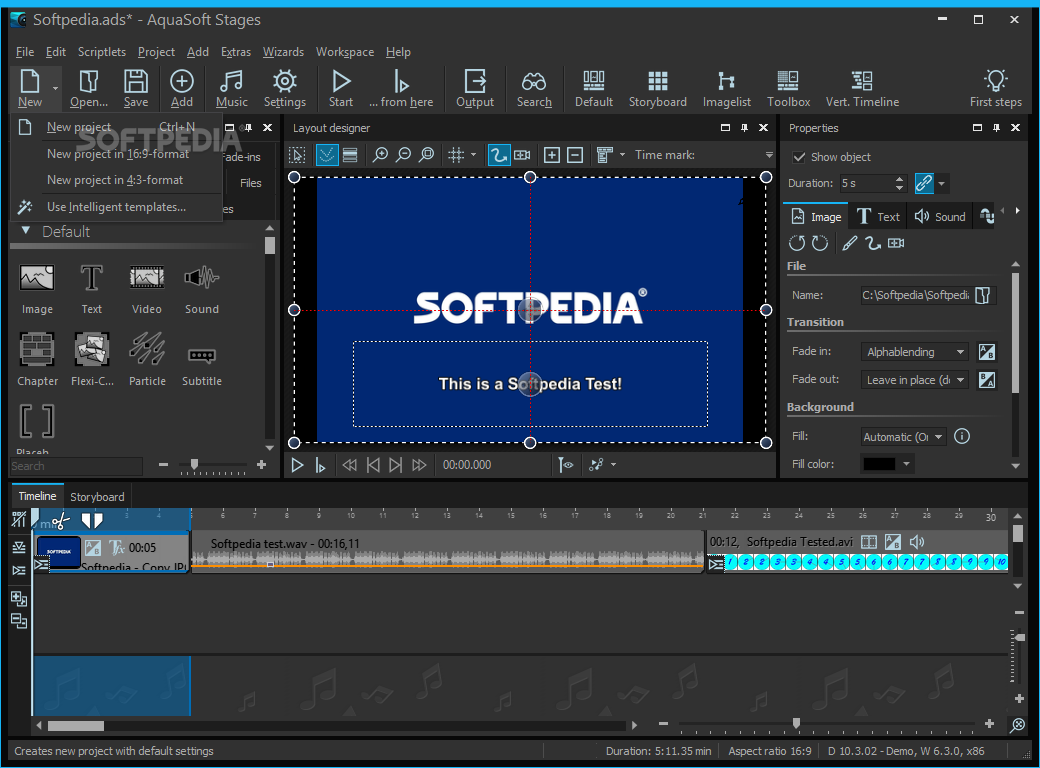Select the Chapter object in Toolbox
The width and height of the screenshot is (1040, 768).
(x=37, y=360)
